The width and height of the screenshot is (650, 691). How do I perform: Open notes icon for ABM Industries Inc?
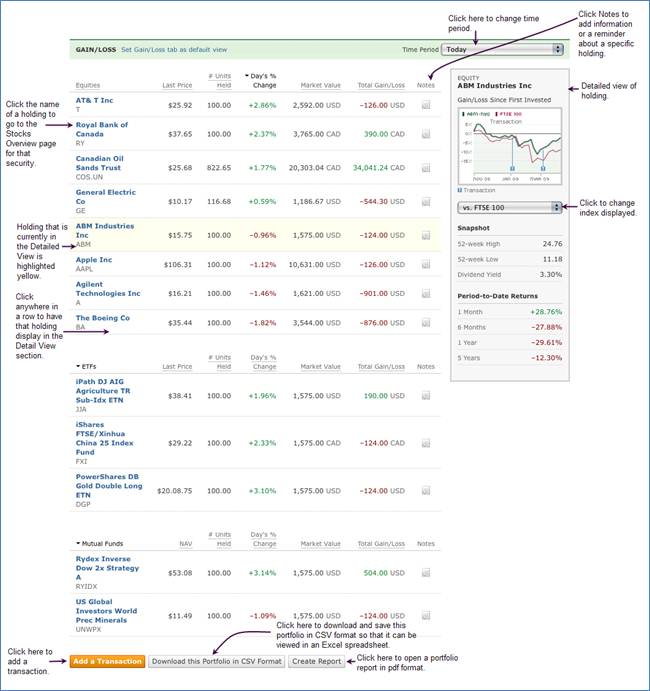tap(426, 235)
